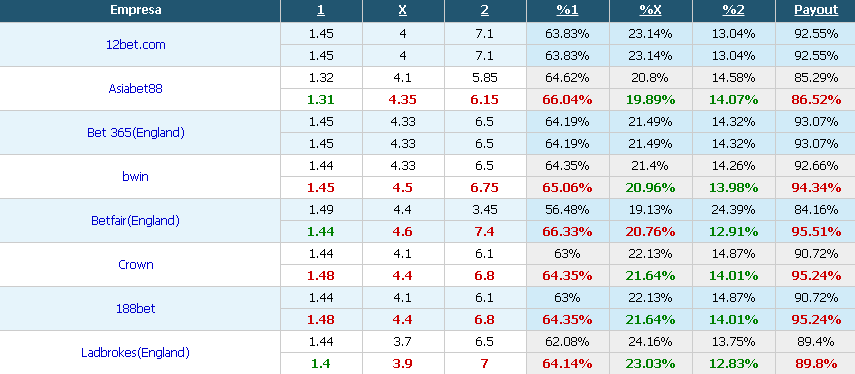Sort by the Payout column header

(816, 10)
